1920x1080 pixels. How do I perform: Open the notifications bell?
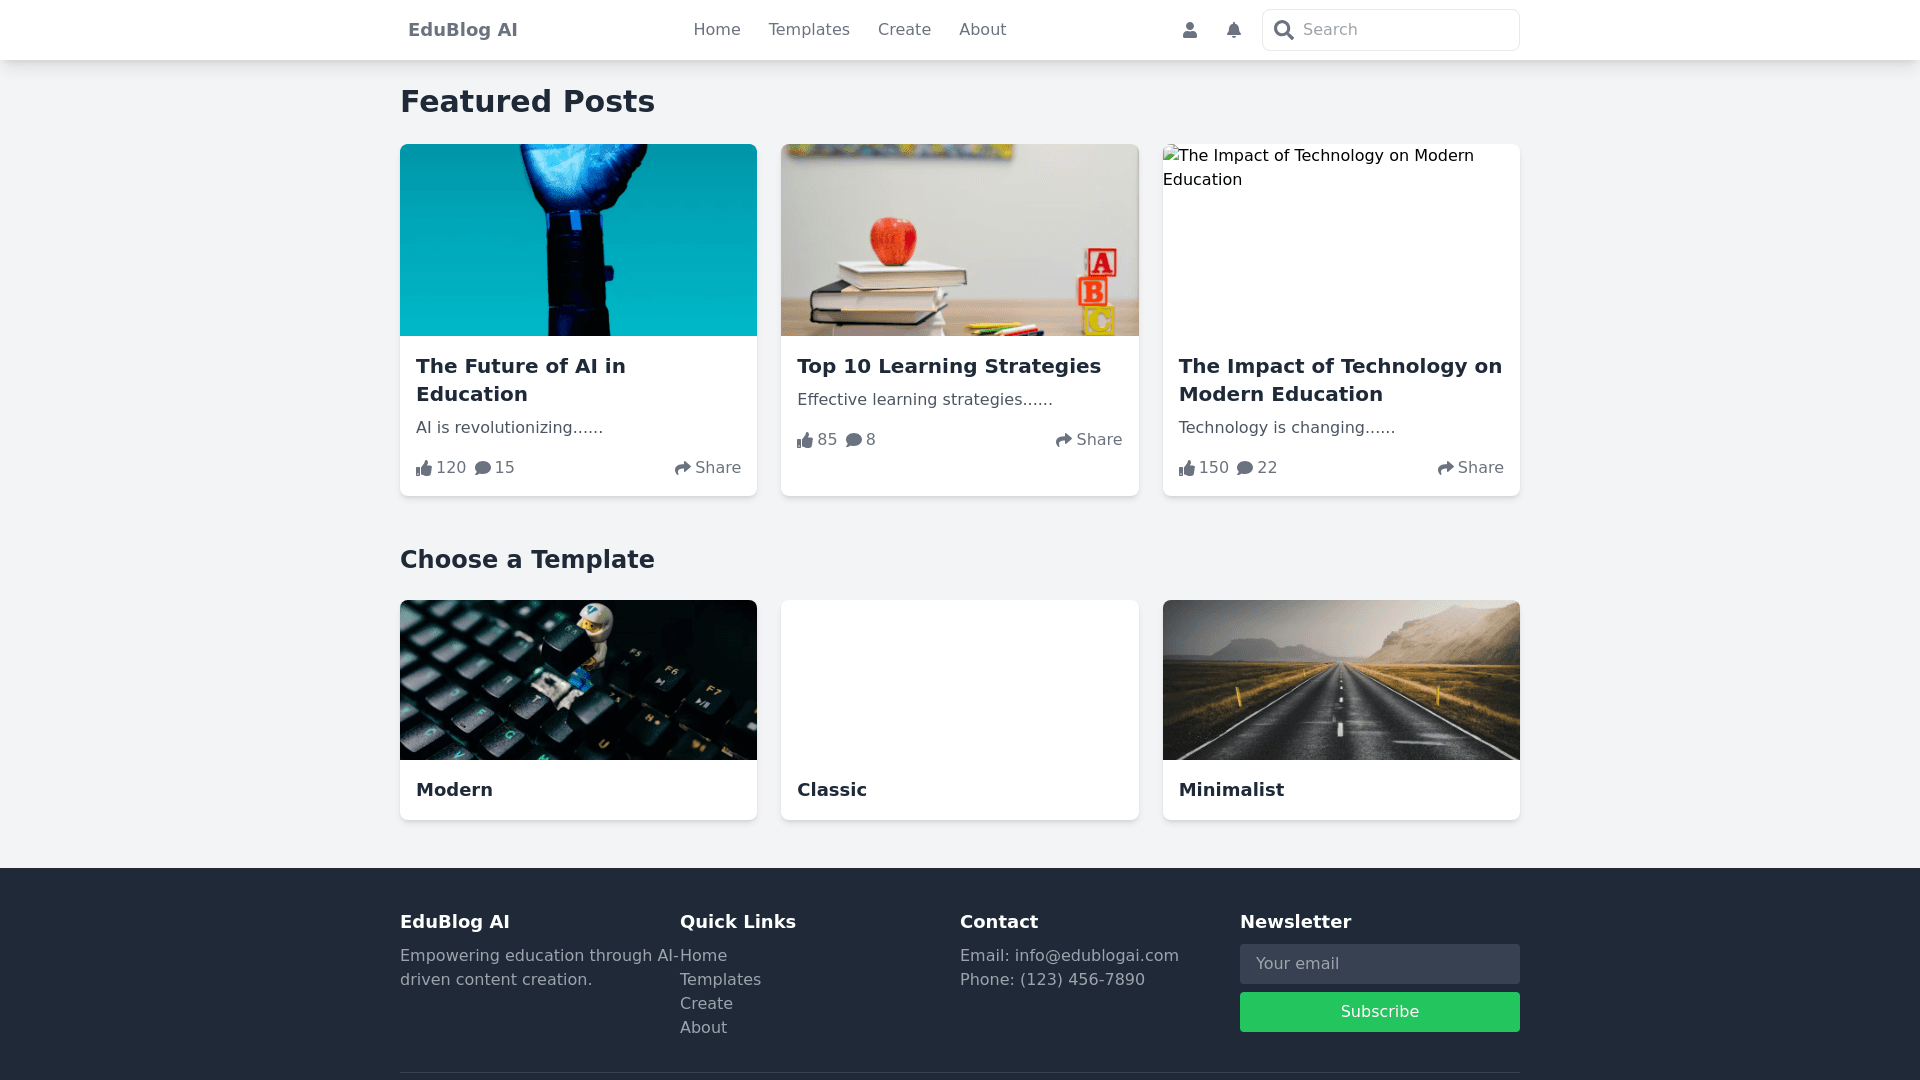coord(1233,30)
